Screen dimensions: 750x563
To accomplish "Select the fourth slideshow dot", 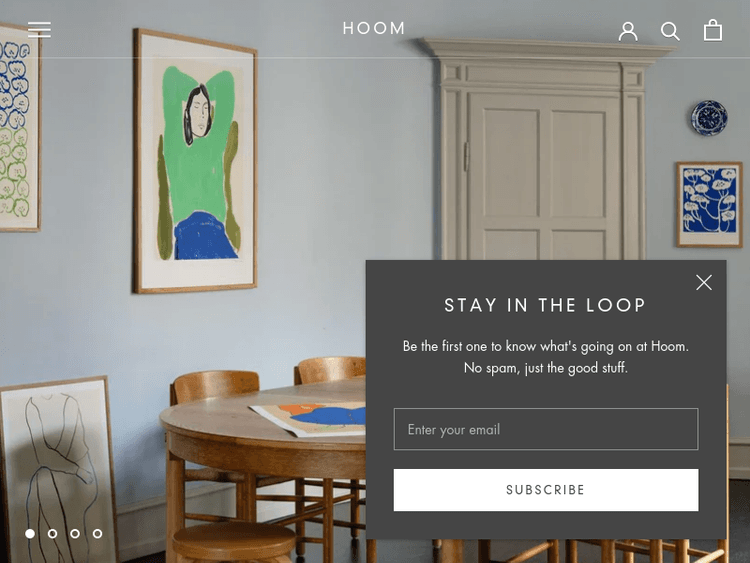I will [98, 533].
